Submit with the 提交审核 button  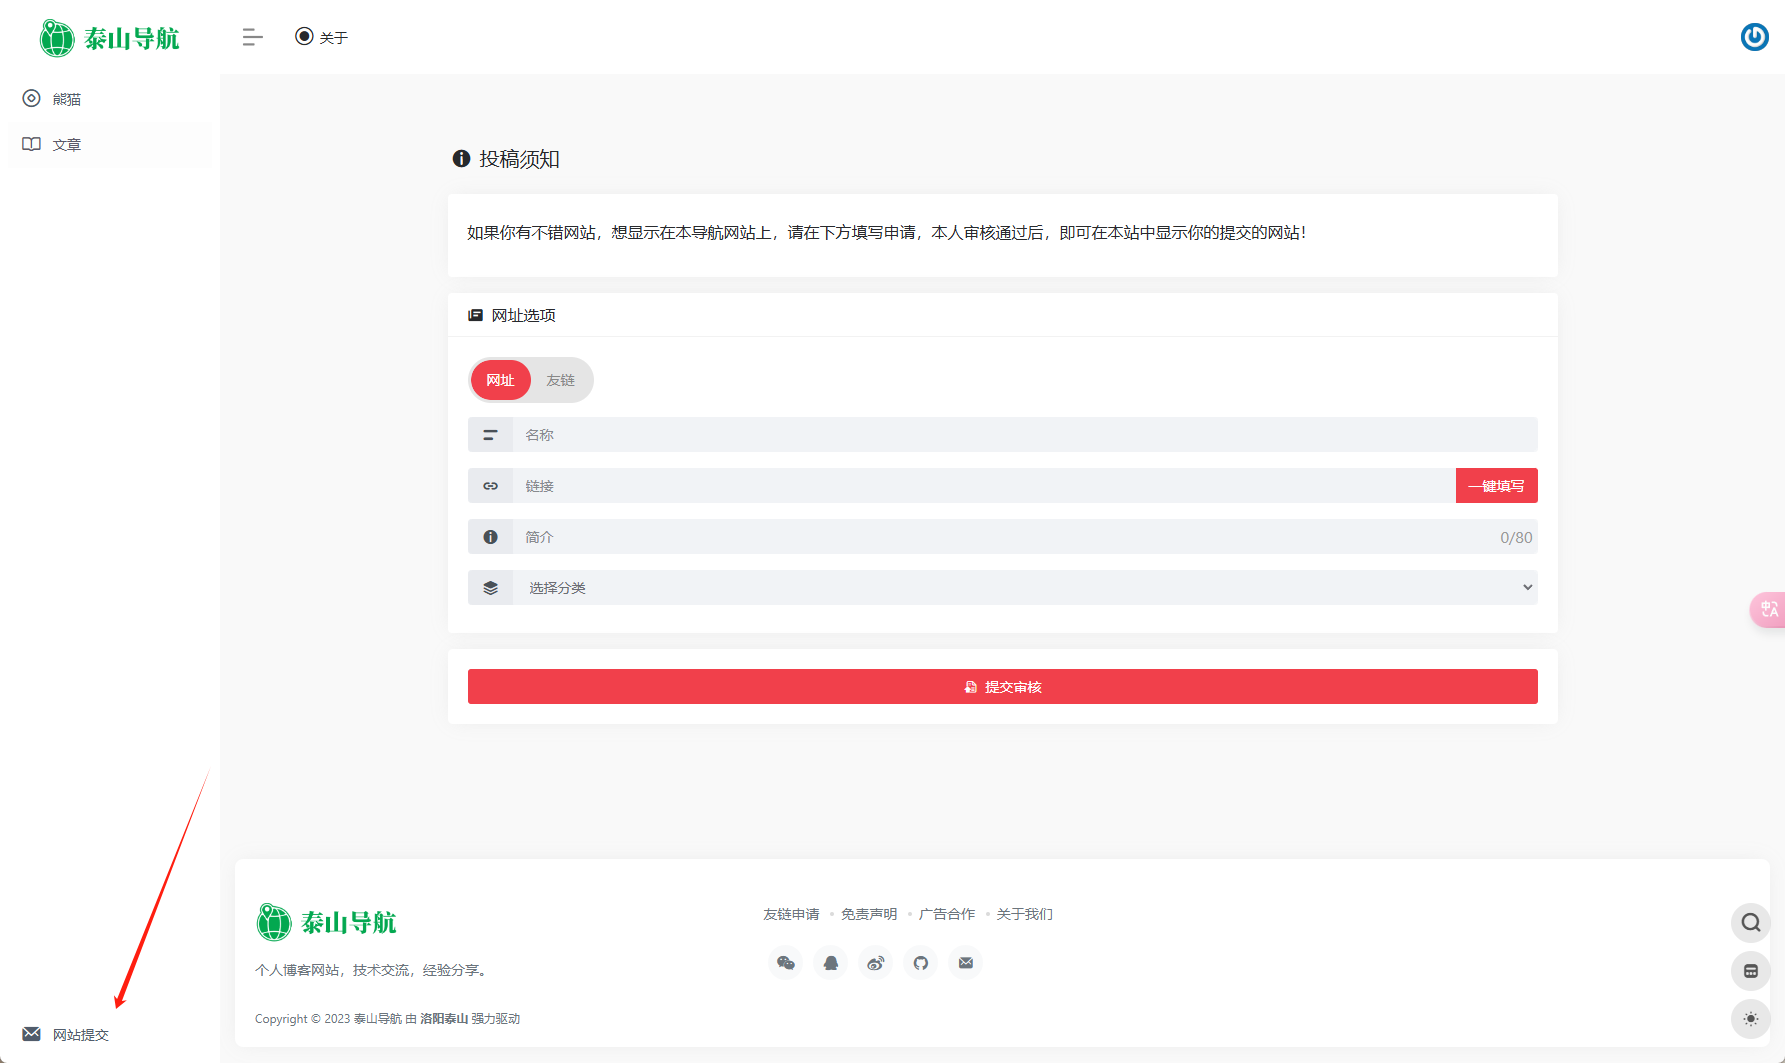[1002, 686]
